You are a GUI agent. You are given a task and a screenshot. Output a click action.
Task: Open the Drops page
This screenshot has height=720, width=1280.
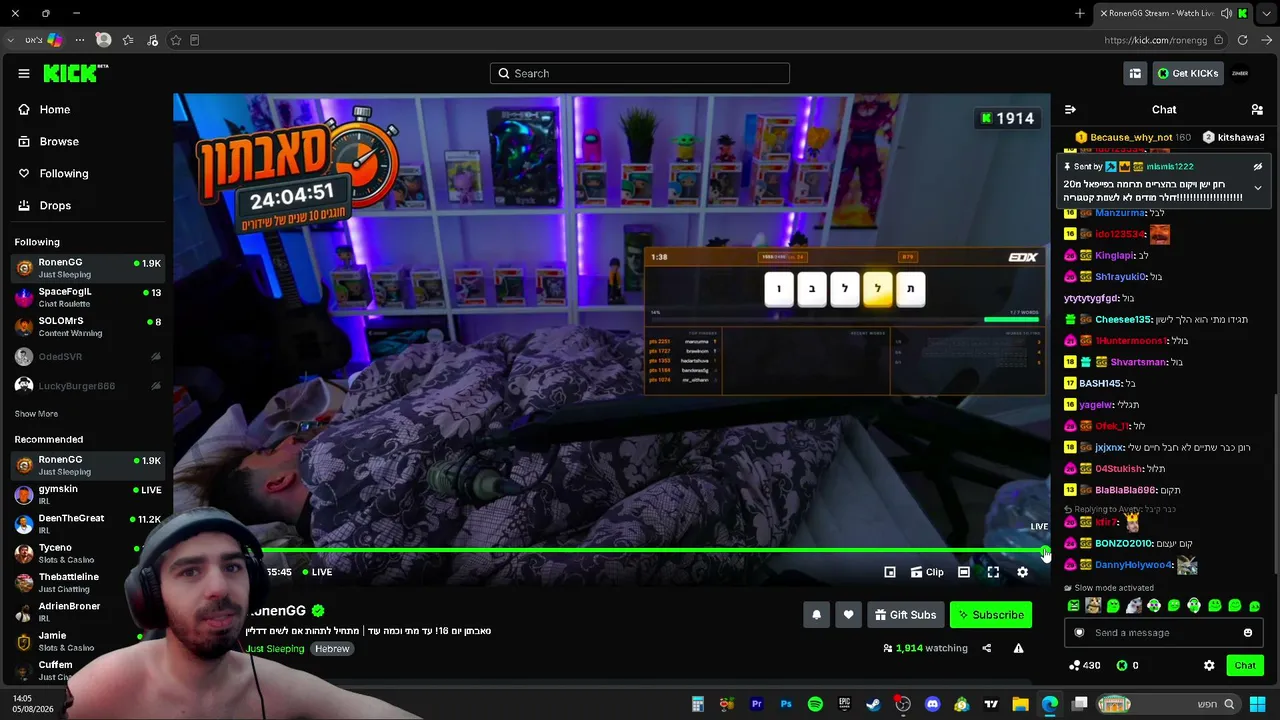click(45, 205)
